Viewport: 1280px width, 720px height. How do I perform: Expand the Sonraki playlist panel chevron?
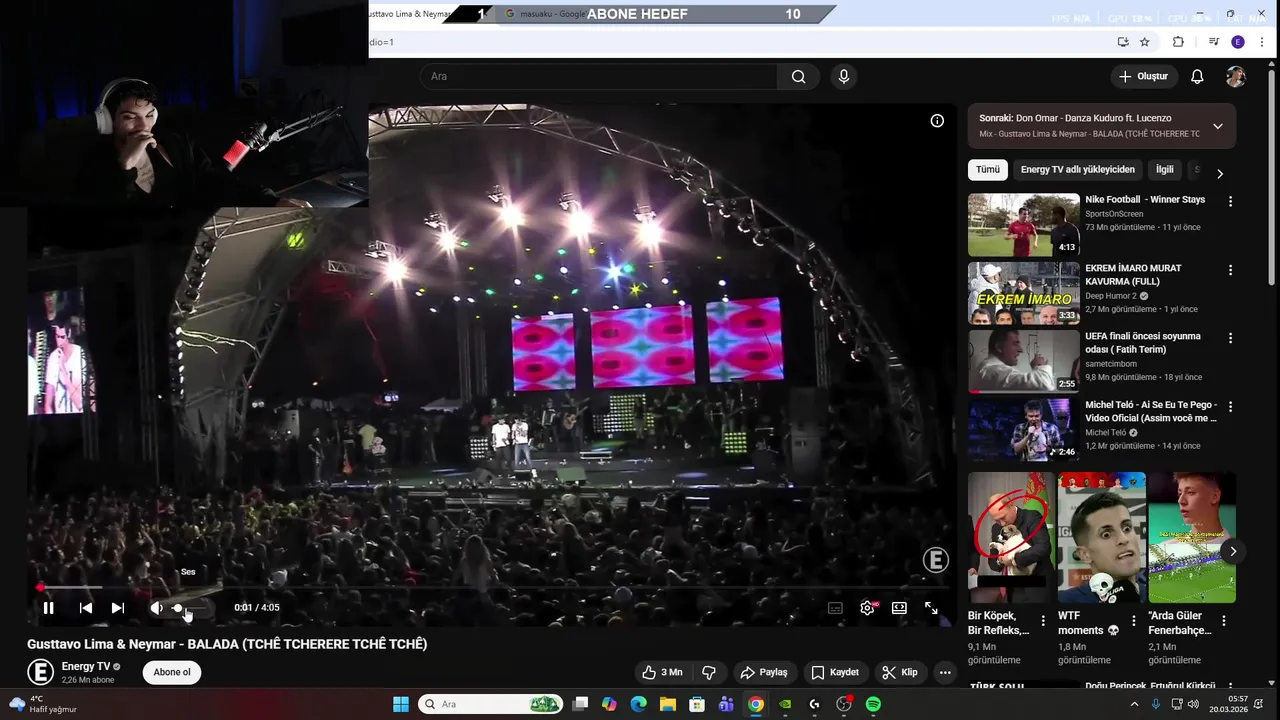click(x=1217, y=126)
